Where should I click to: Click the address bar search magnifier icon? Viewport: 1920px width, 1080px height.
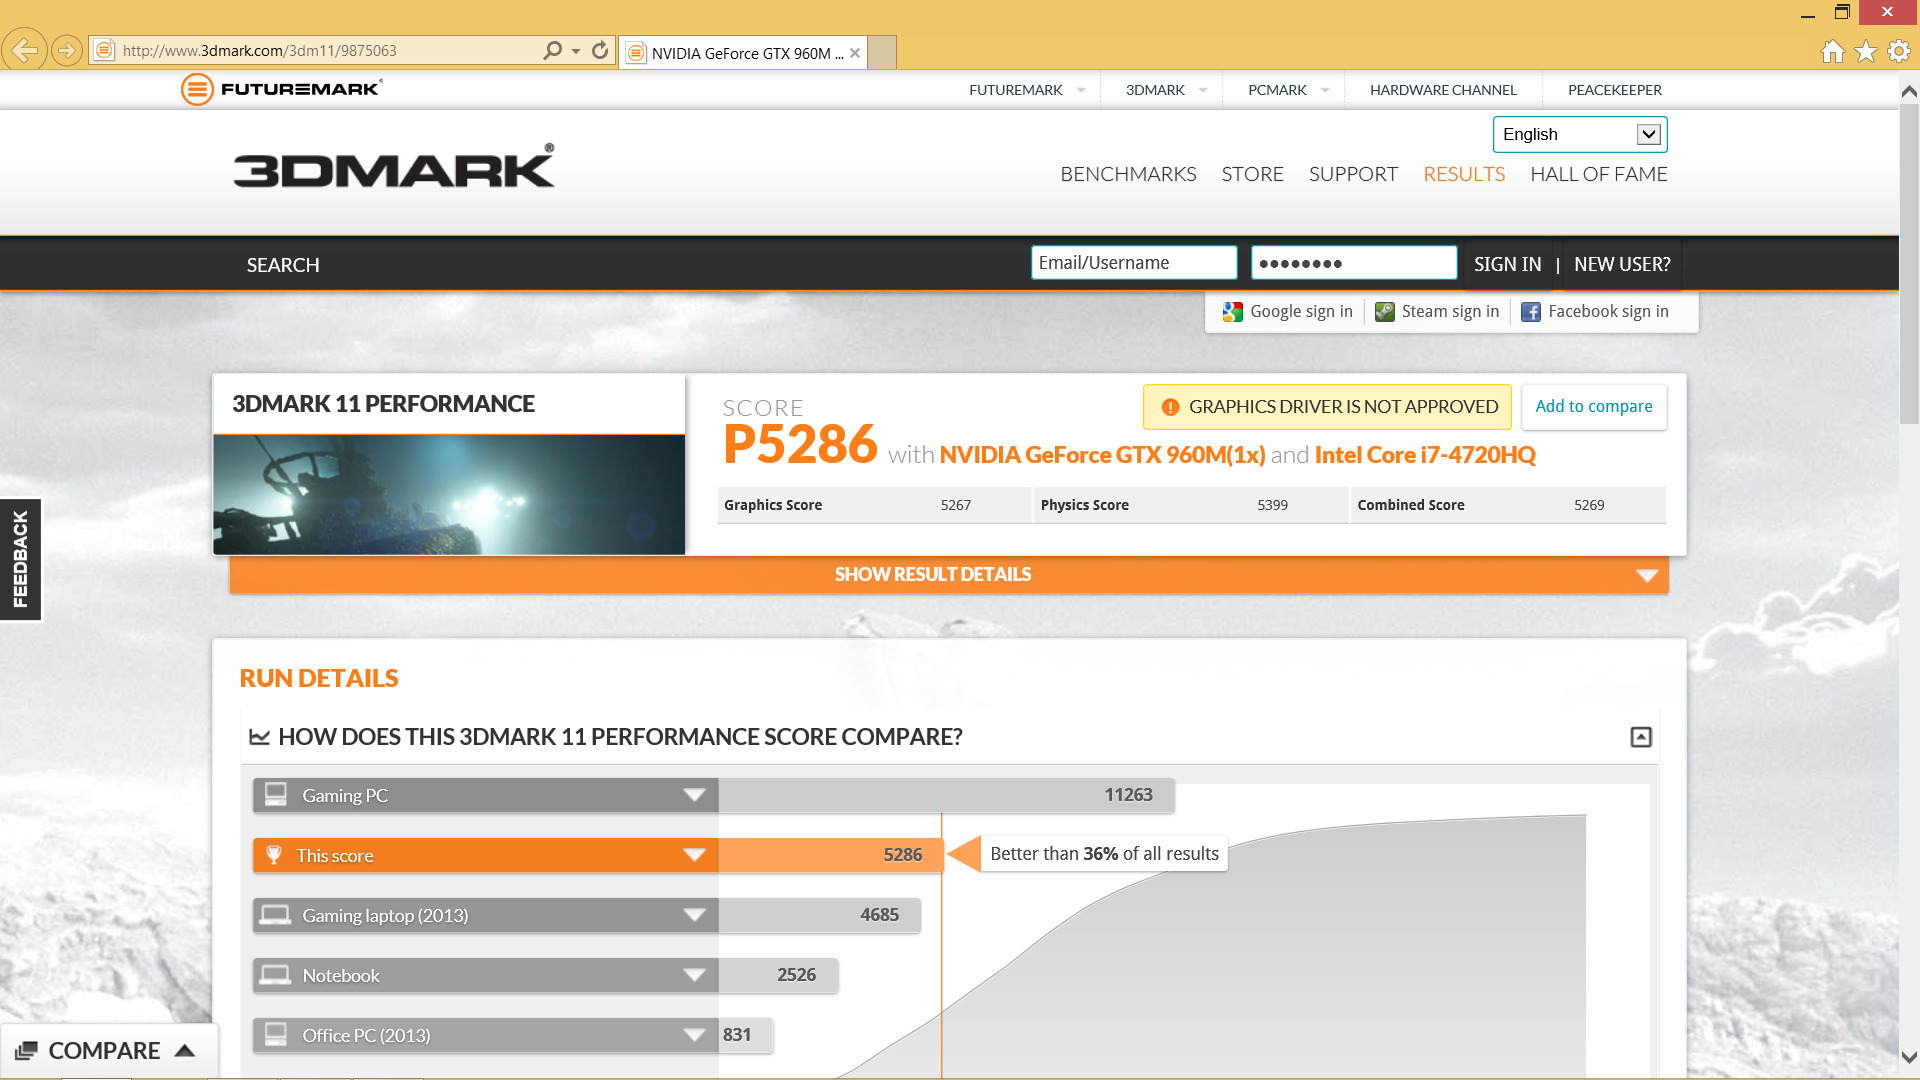click(x=552, y=50)
